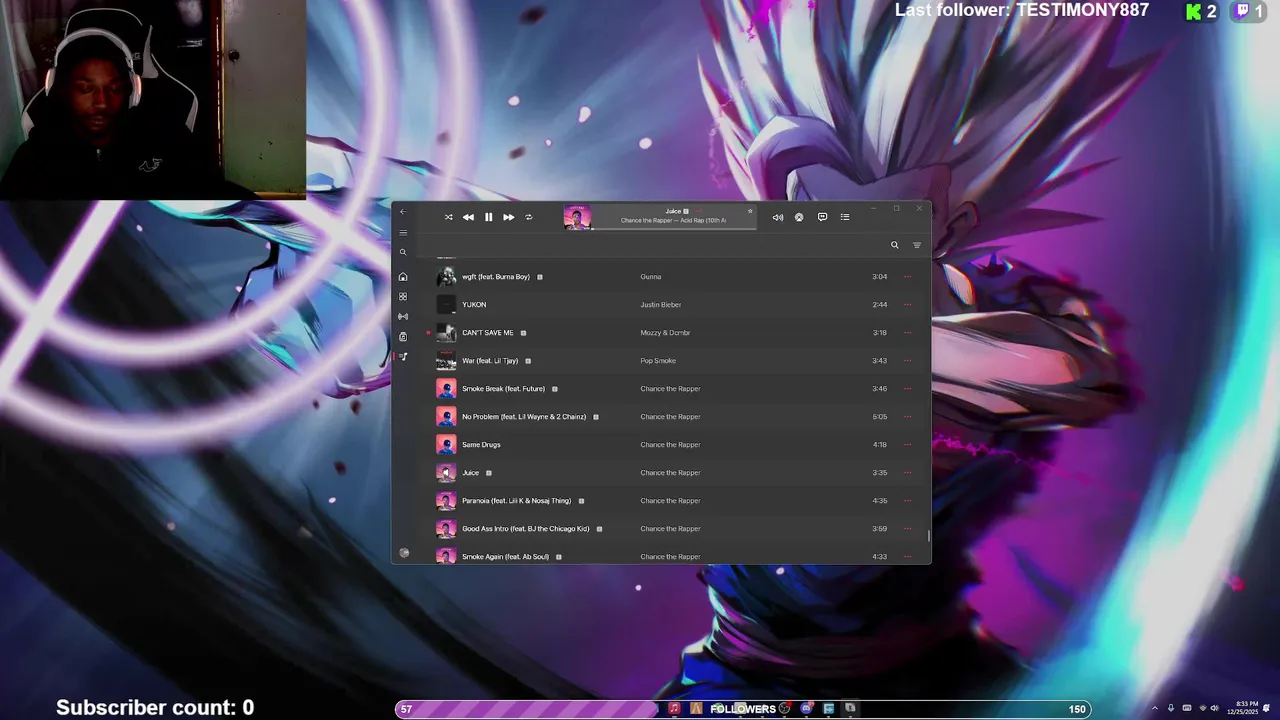Open artist link 'Gunna'

(651, 277)
